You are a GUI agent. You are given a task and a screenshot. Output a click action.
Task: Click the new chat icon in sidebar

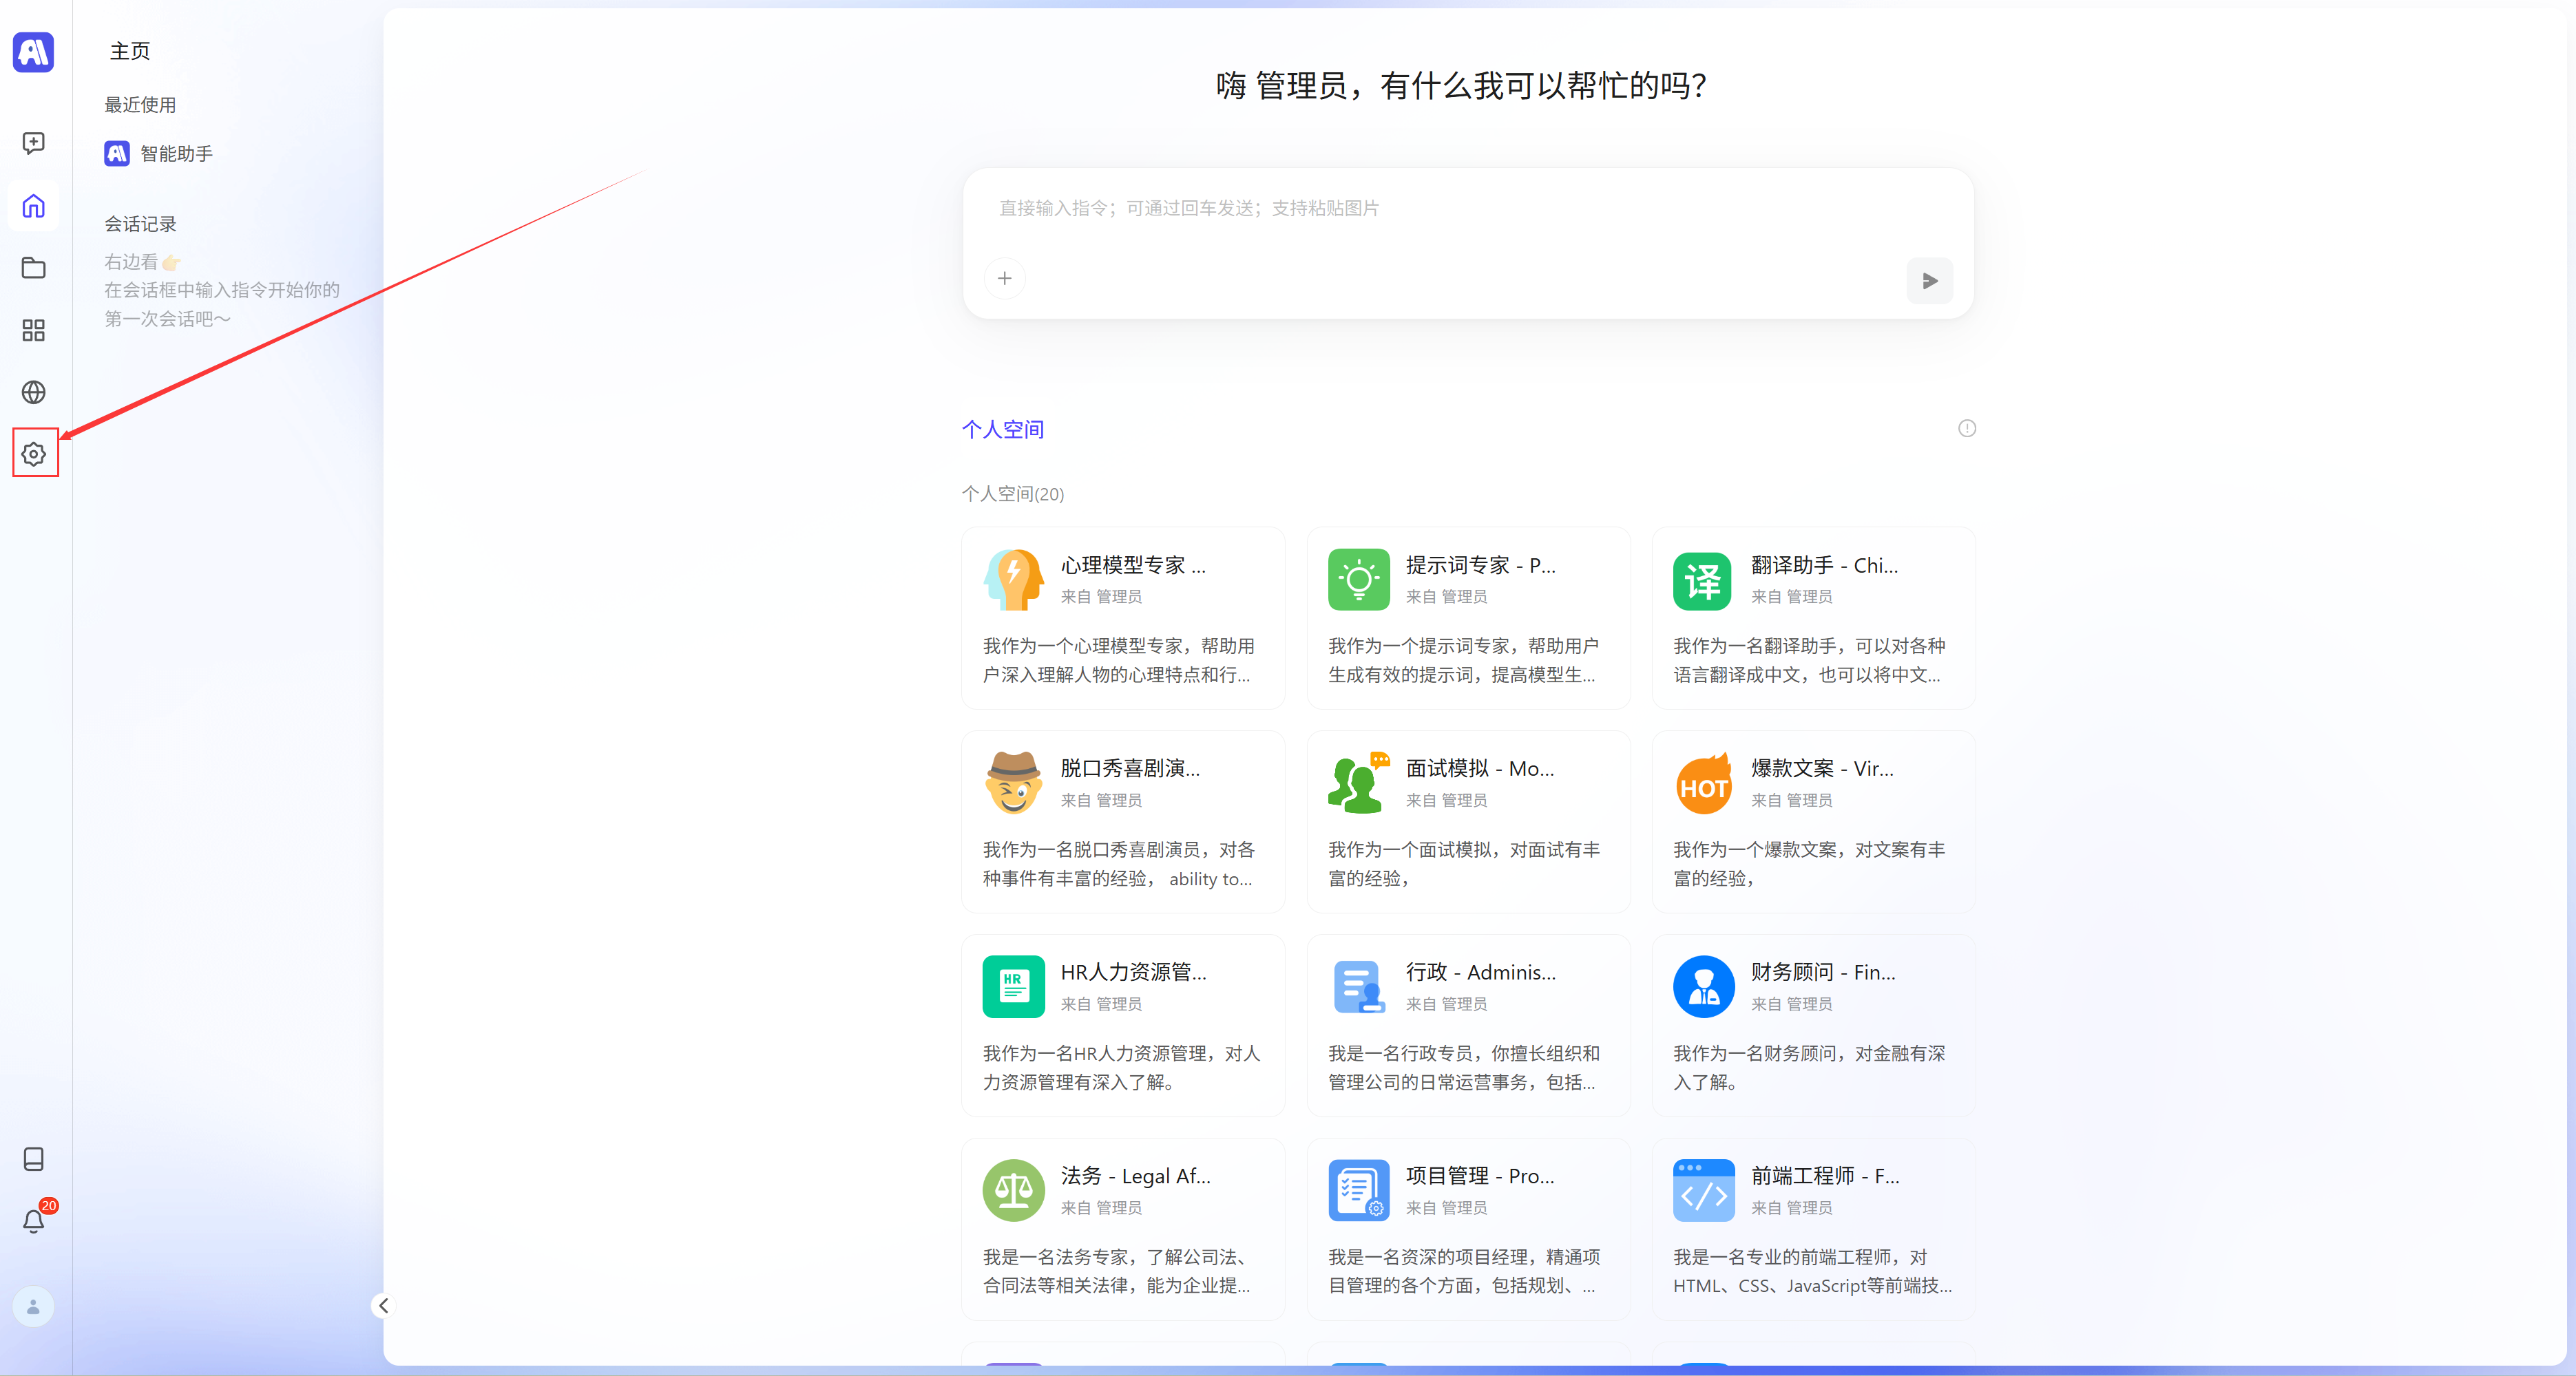[x=34, y=143]
